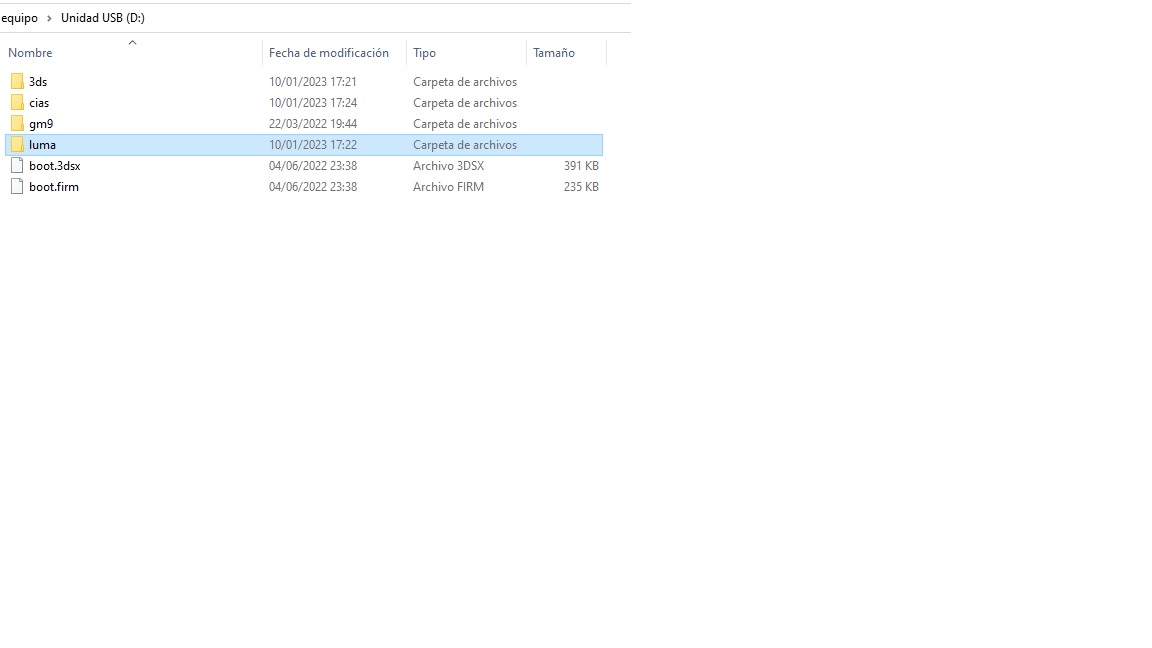Click 'Carpeta de archivos' in the cias row
1152x648 pixels.
point(465,103)
